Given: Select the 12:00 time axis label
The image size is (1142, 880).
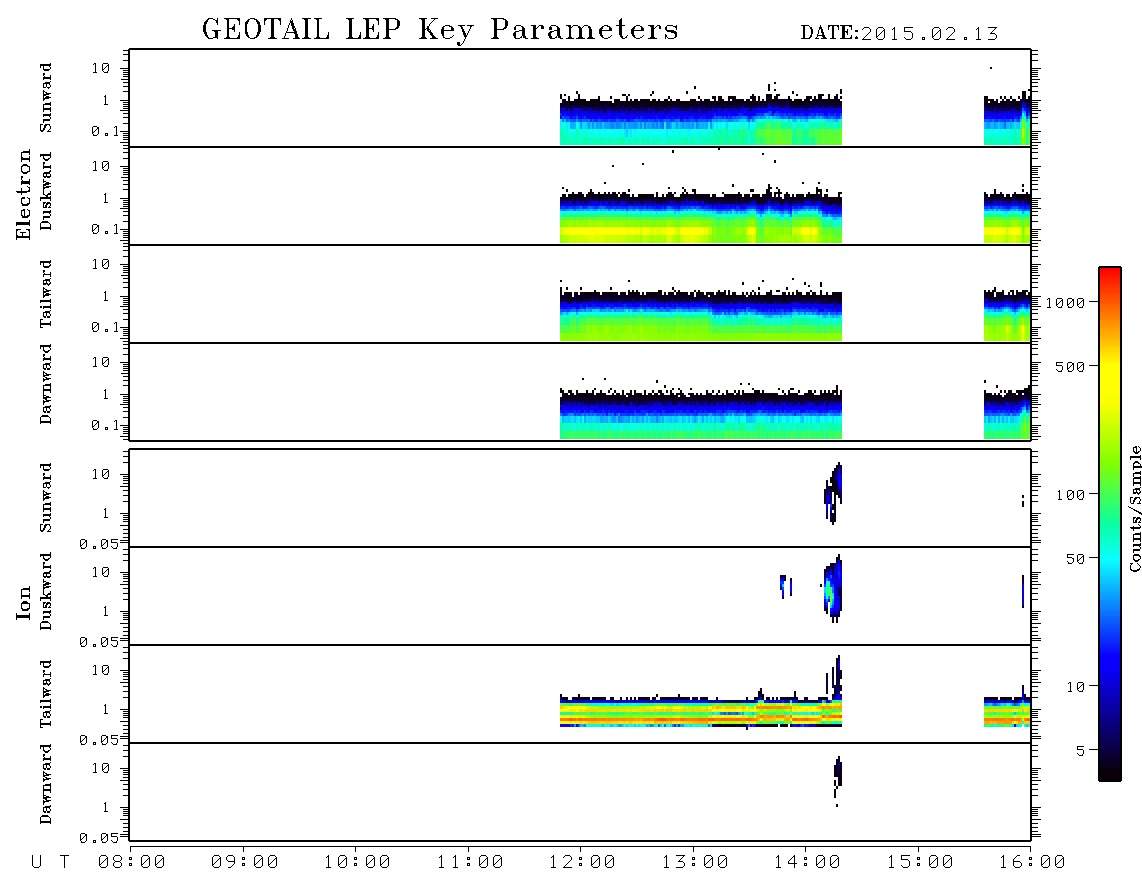Looking at the screenshot, I should tap(582, 863).
